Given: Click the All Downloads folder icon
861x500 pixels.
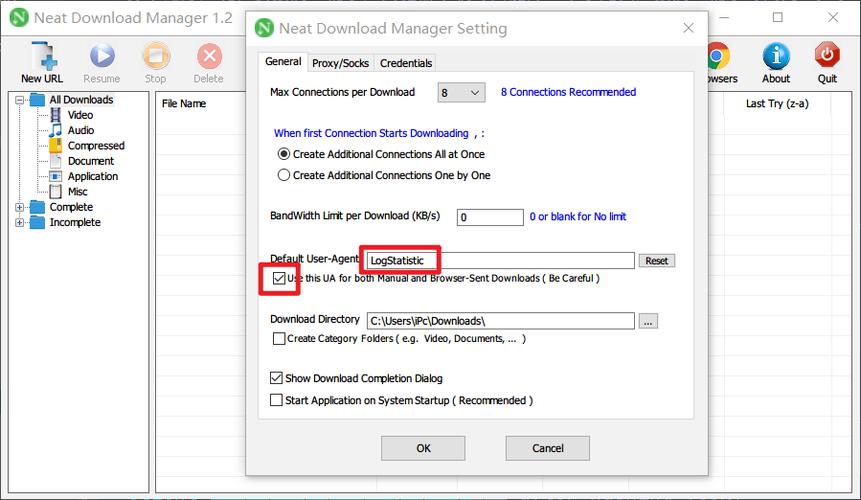Looking at the screenshot, I should (x=37, y=99).
